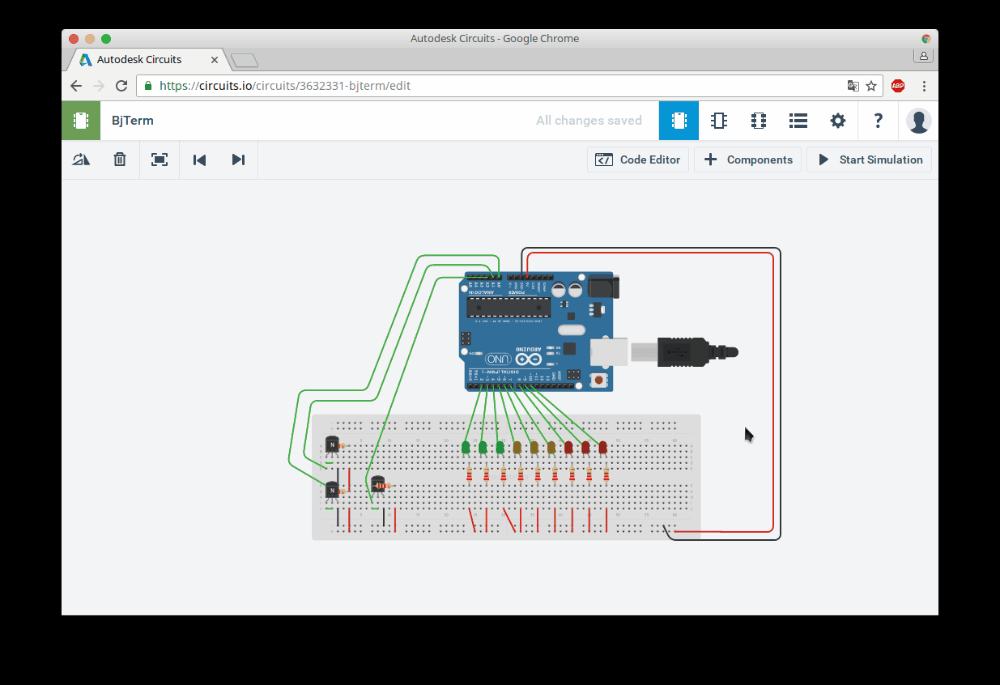The width and height of the screenshot is (1000, 685).
Task: Open a new browser tab
Action: click(245, 61)
